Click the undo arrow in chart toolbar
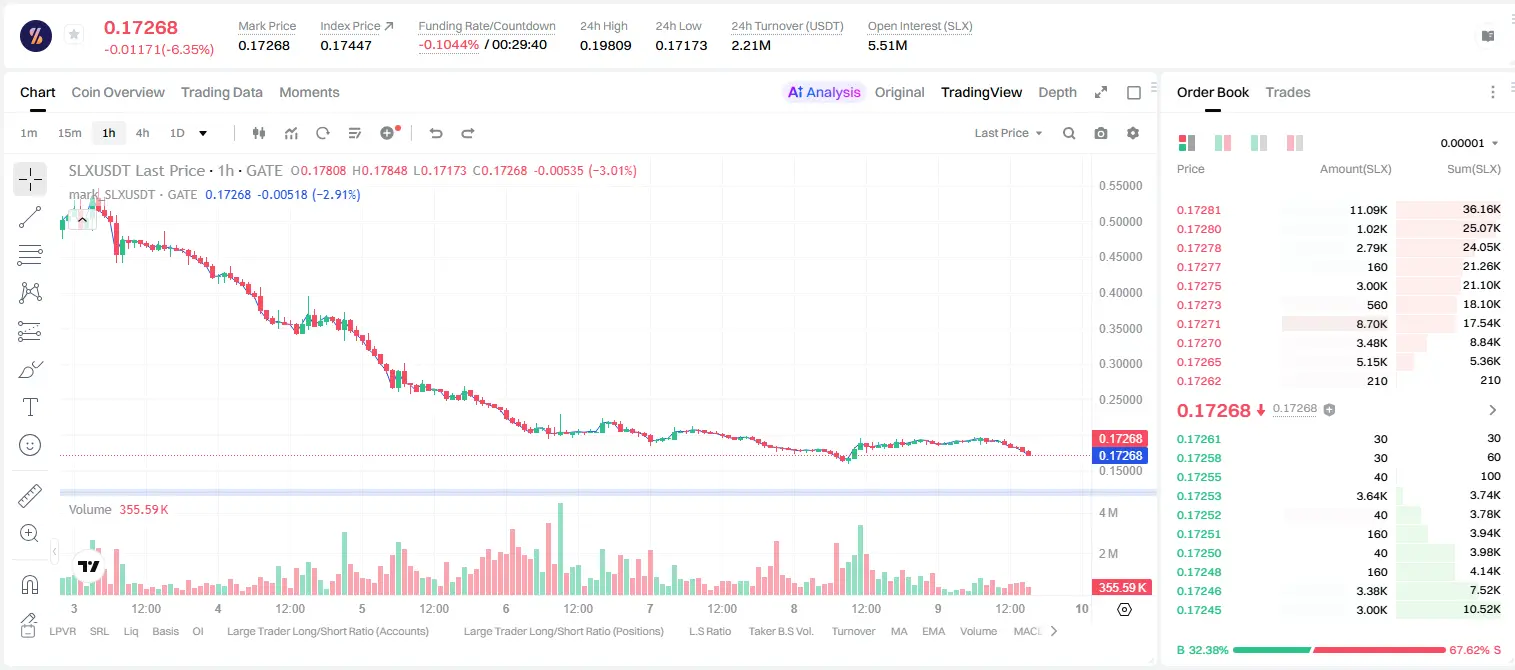1515x670 pixels. (435, 133)
